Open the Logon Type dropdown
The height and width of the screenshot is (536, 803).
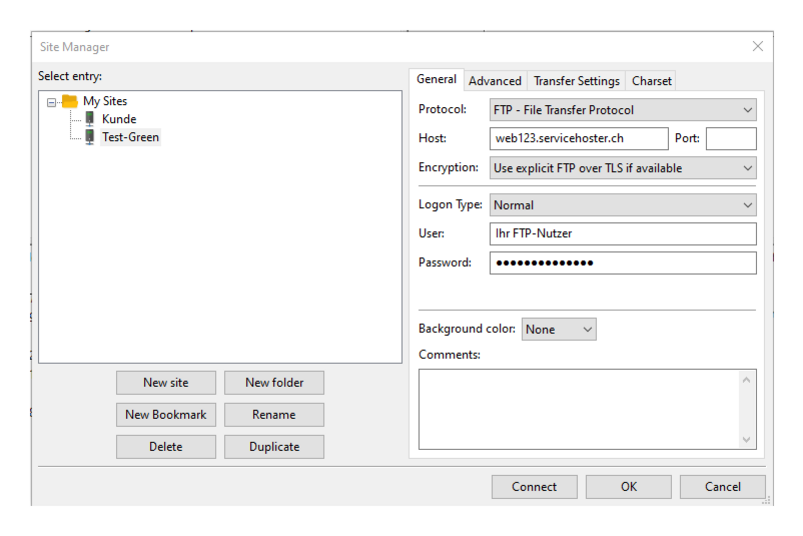pyautogui.click(x=623, y=205)
